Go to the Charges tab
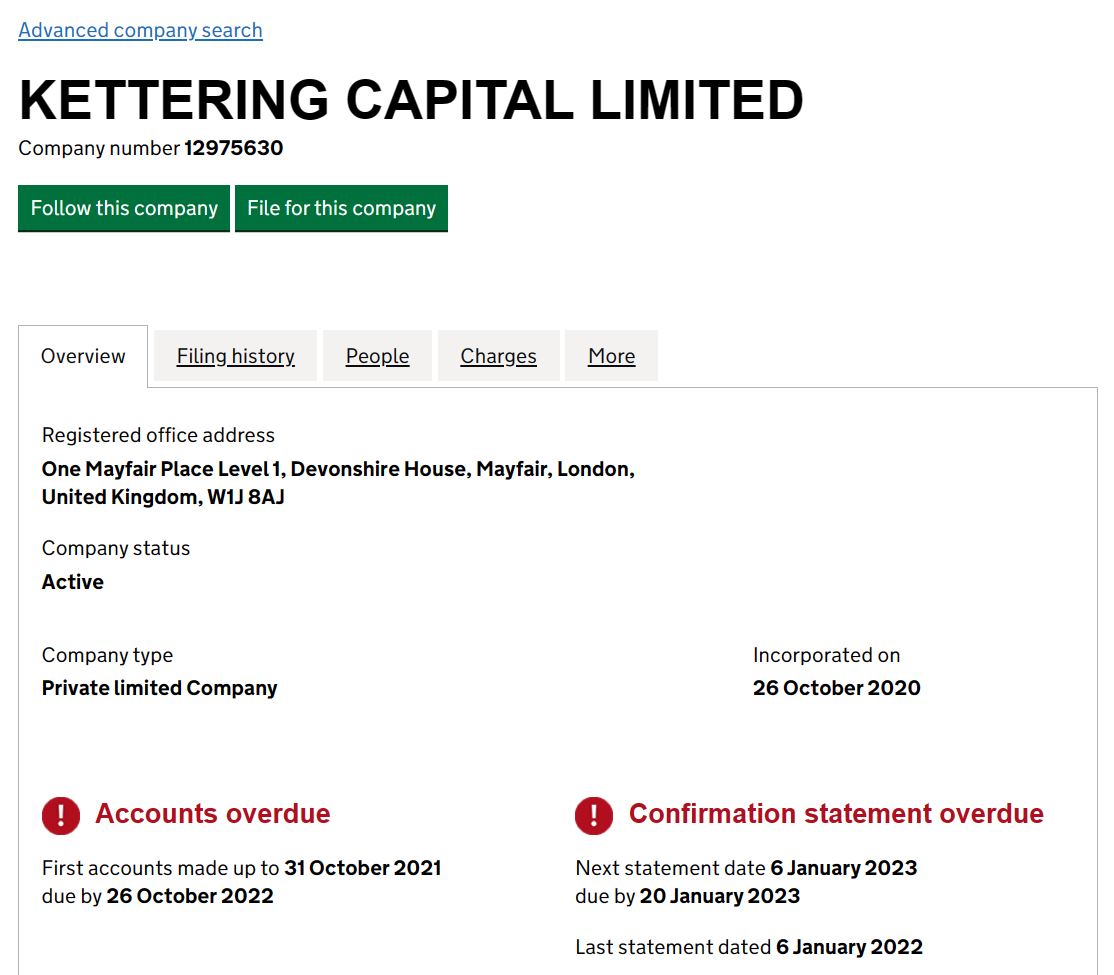1114x975 pixels. pyautogui.click(x=498, y=356)
